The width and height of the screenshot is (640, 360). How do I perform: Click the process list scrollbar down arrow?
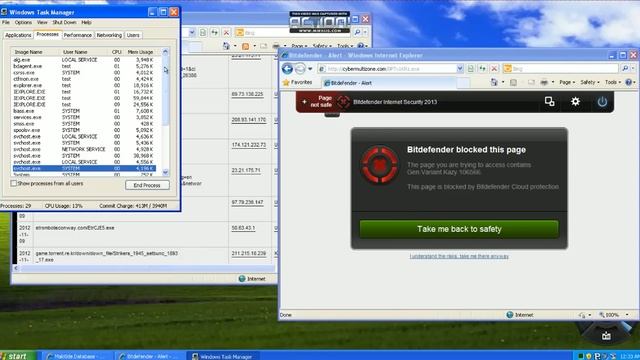tap(165, 172)
